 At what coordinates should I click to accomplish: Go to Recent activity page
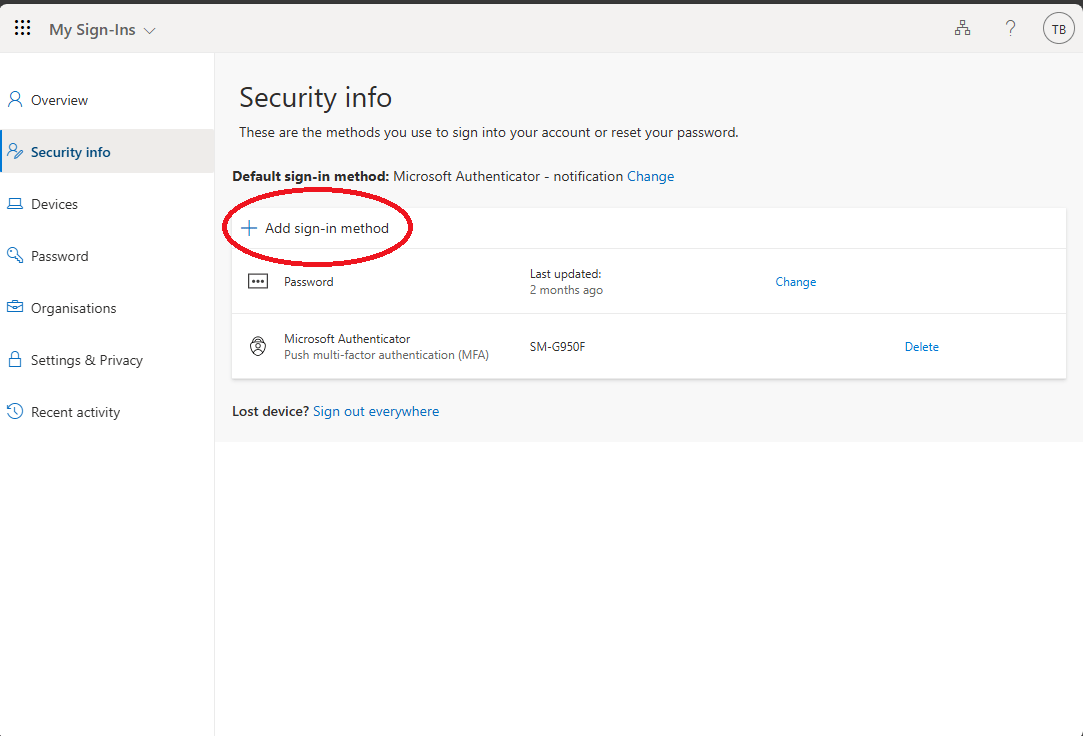click(75, 412)
